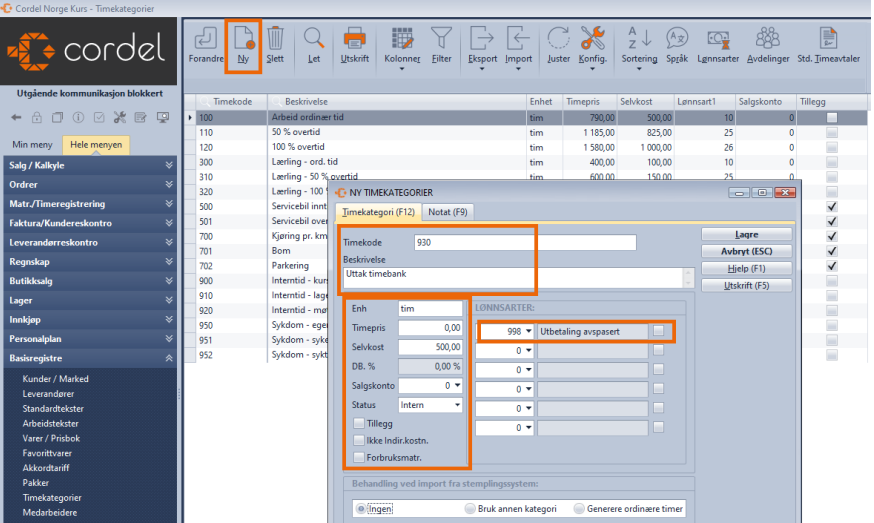Open Lønnsarter from the toolbar
The image size is (874, 523).
(x=718, y=46)
